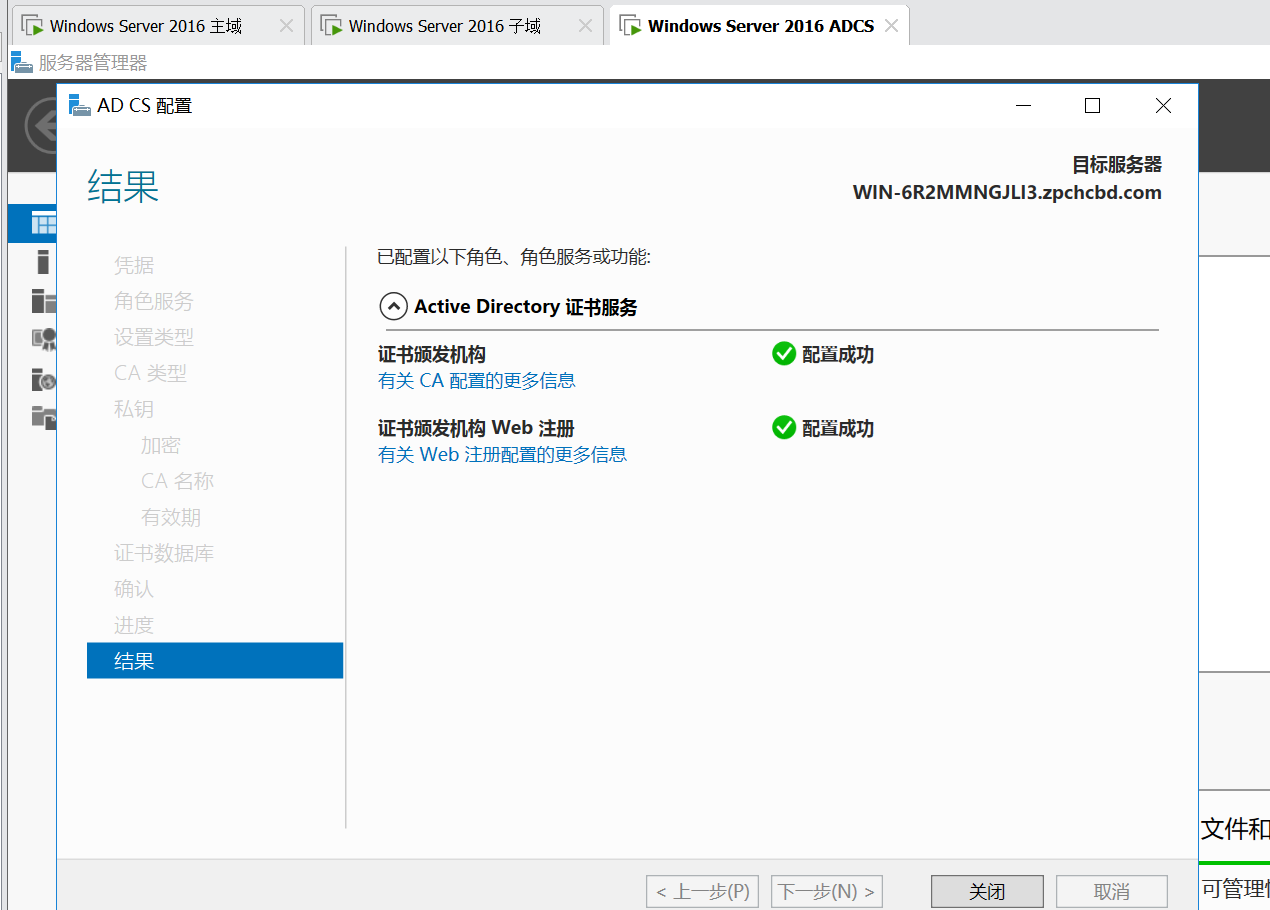Viewport: 1270px width, 910px height.
Task: Click green check icon beside 证书颁发机构 status
Action: (x=784, y=354)
